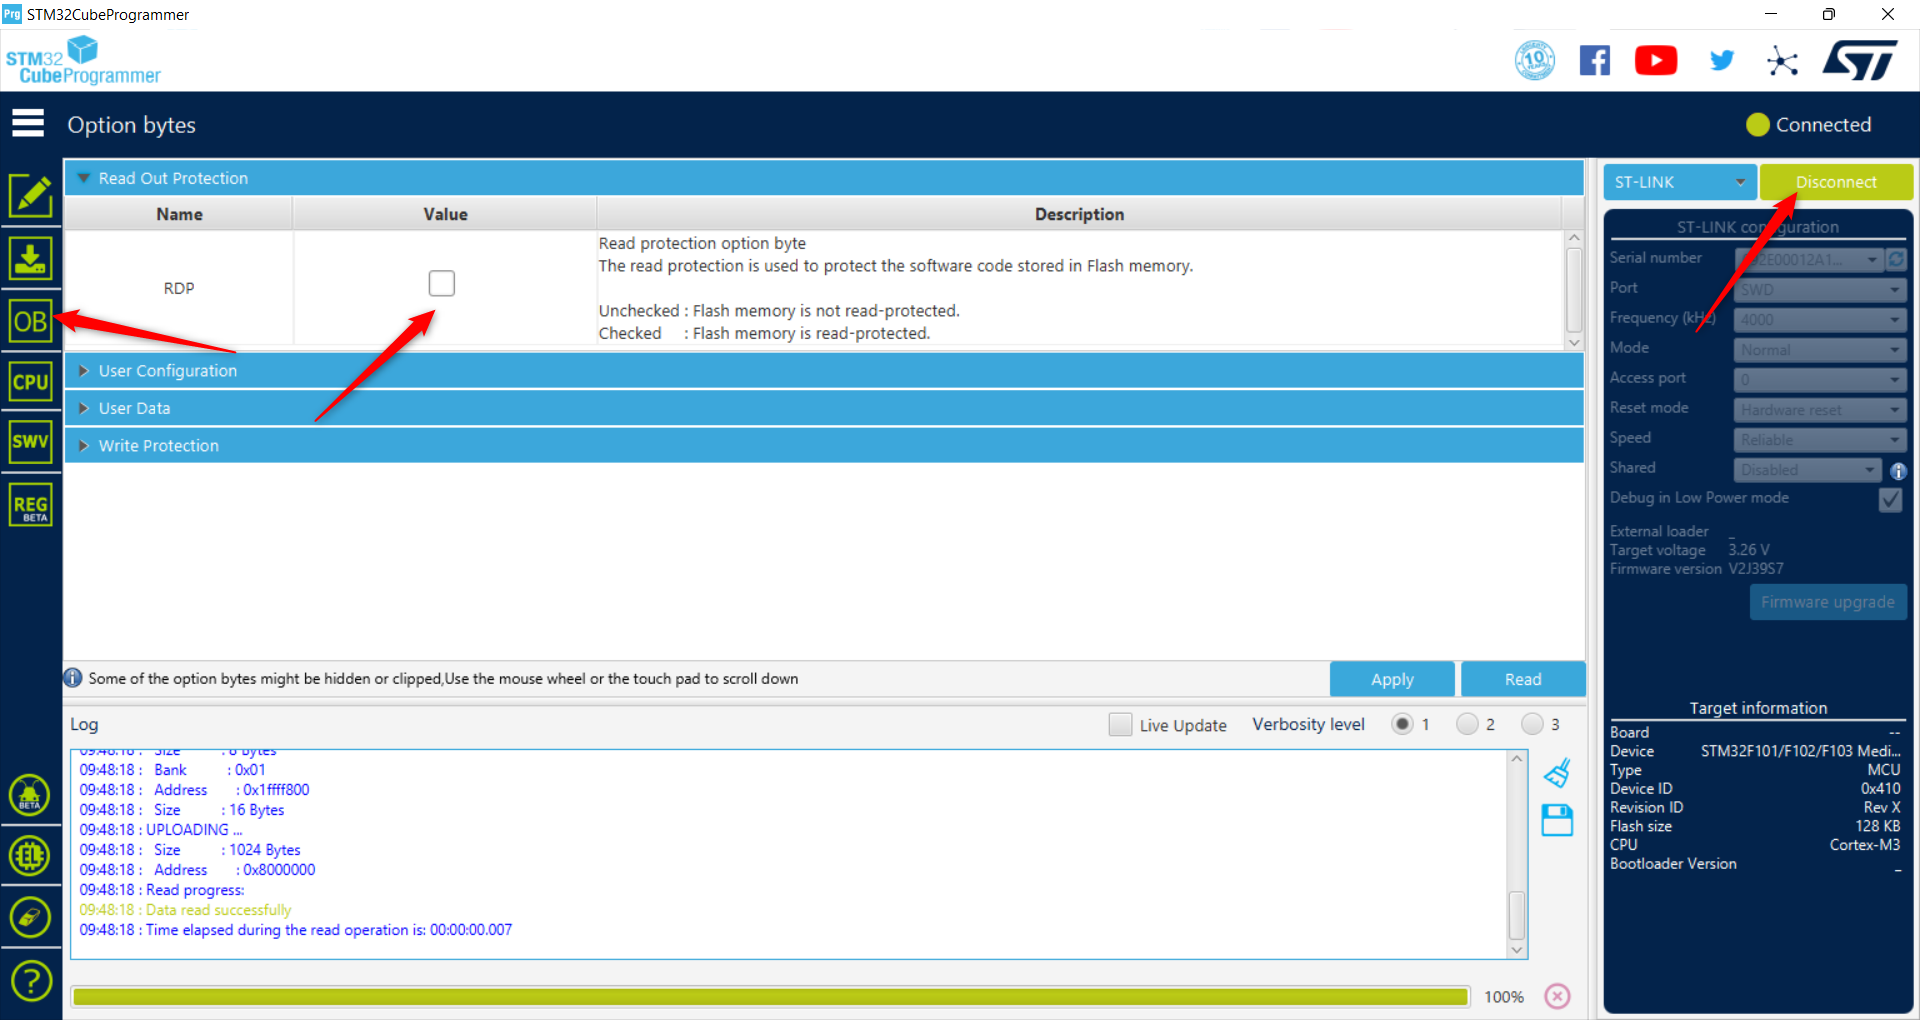The width and height of the screenshot is (1920, 1020).
Task: Disconnect from the target
Action: point(1836,182)
